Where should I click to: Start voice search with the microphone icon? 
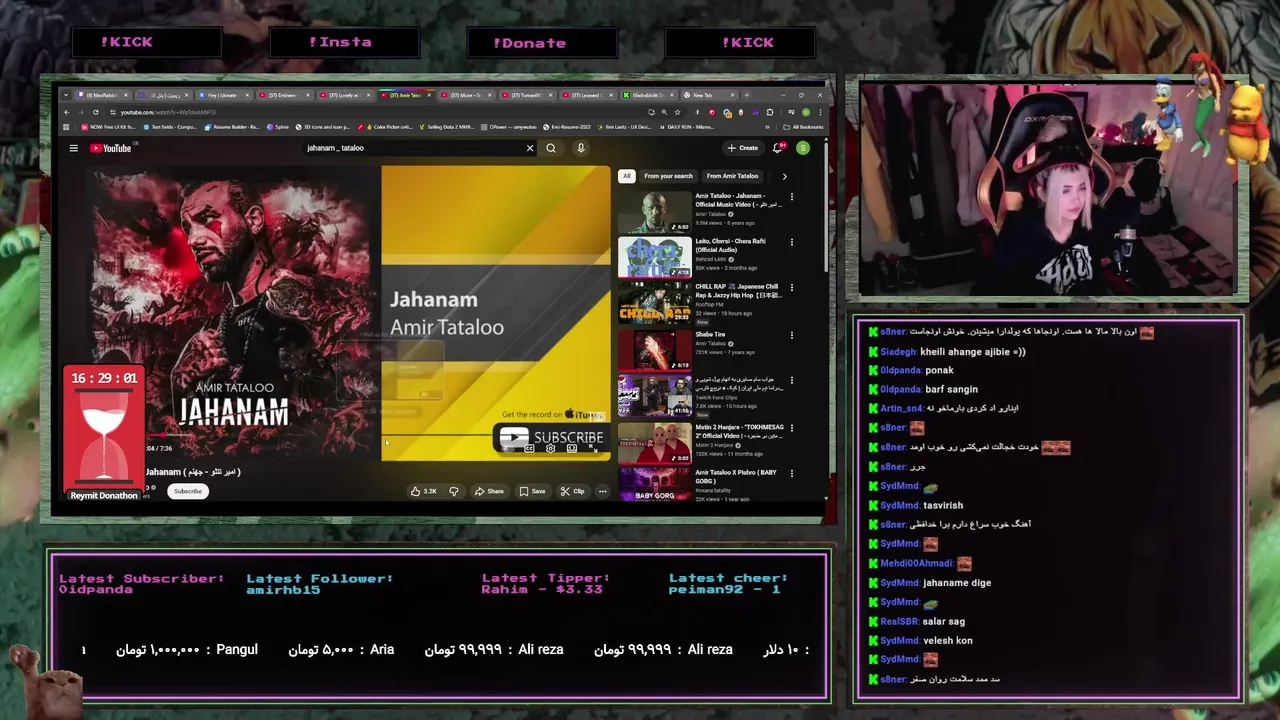[580, 148]
